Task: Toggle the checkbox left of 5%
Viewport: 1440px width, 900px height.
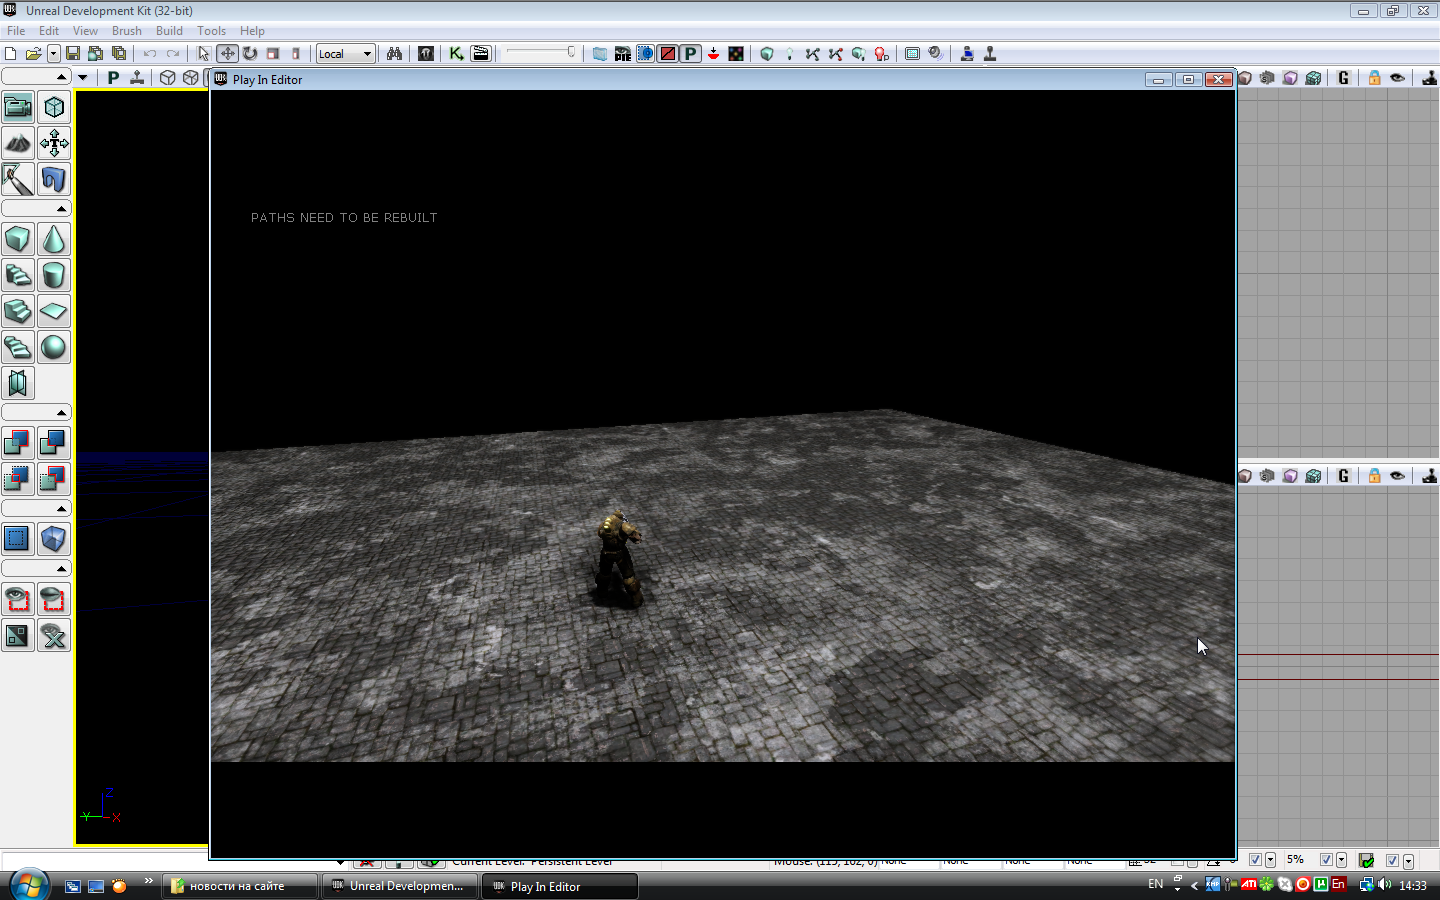Action: click(1256, 860)
